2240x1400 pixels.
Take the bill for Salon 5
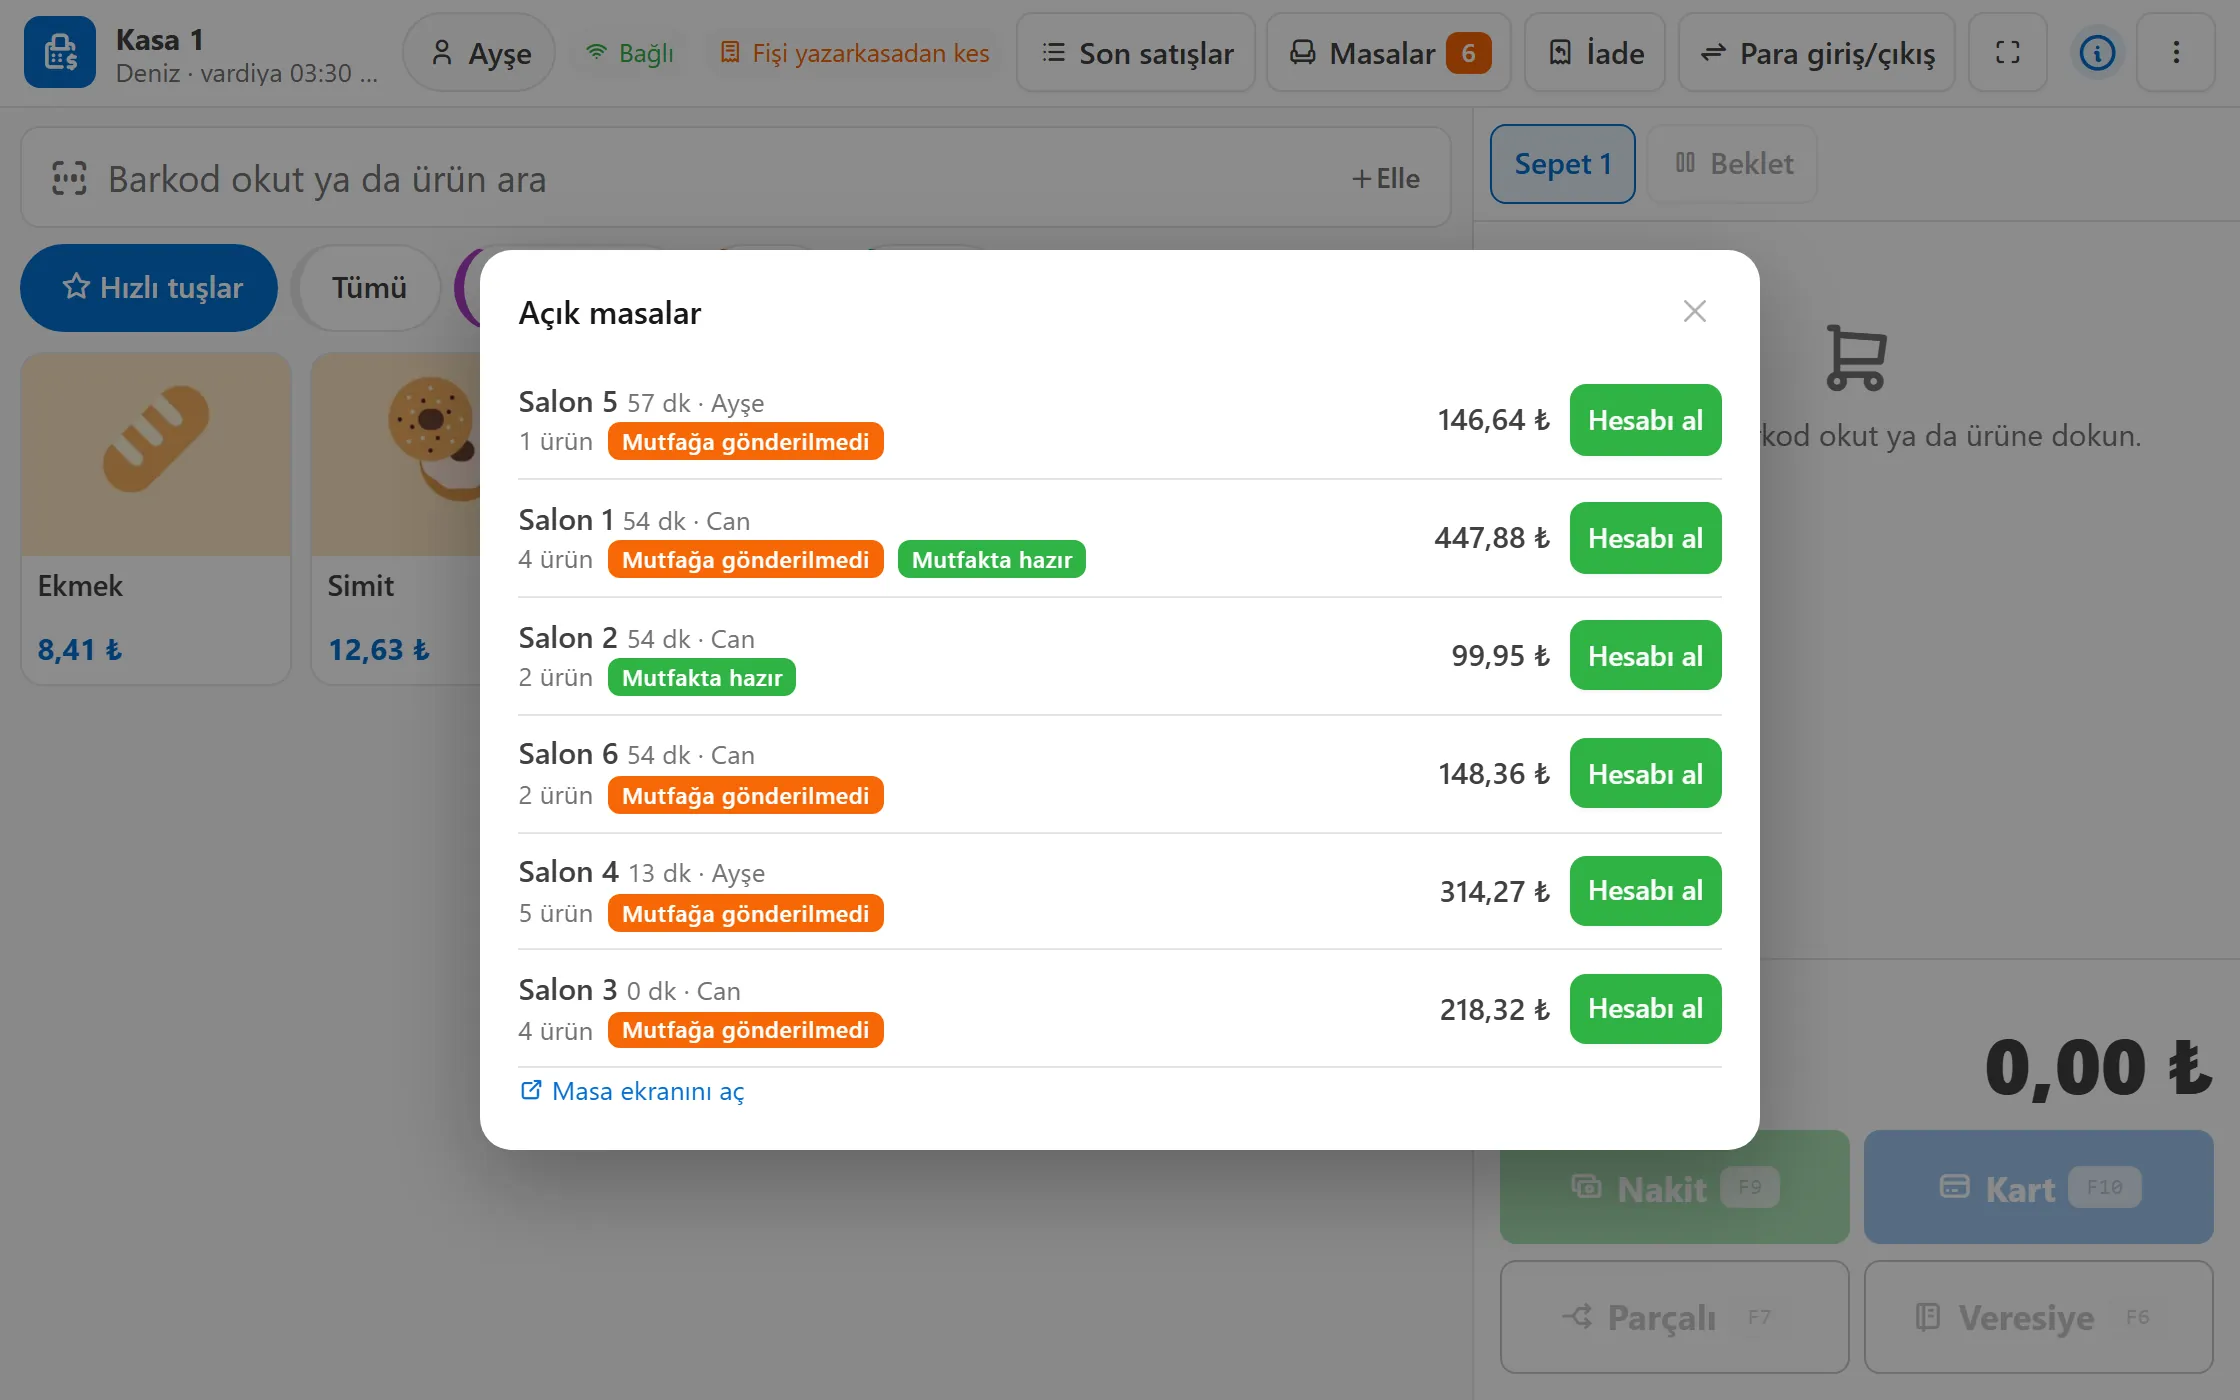1645,420
